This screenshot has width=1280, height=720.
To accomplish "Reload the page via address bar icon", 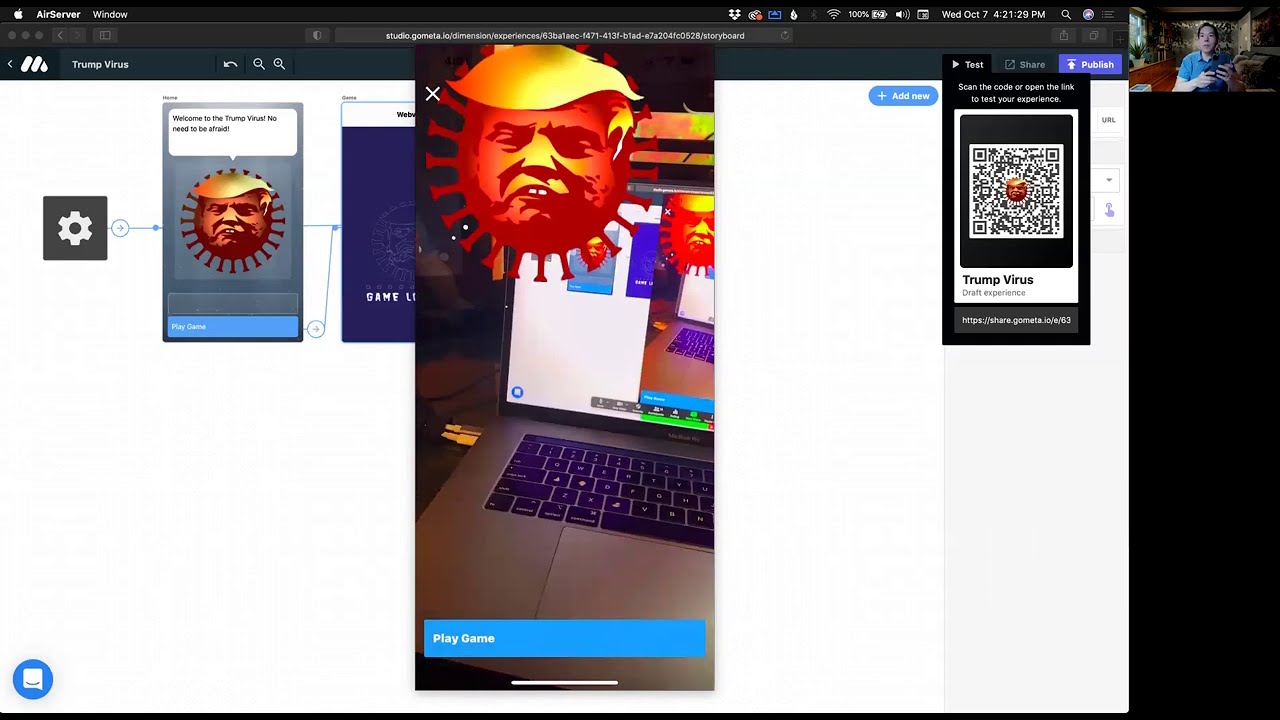I will click(785, 35).
